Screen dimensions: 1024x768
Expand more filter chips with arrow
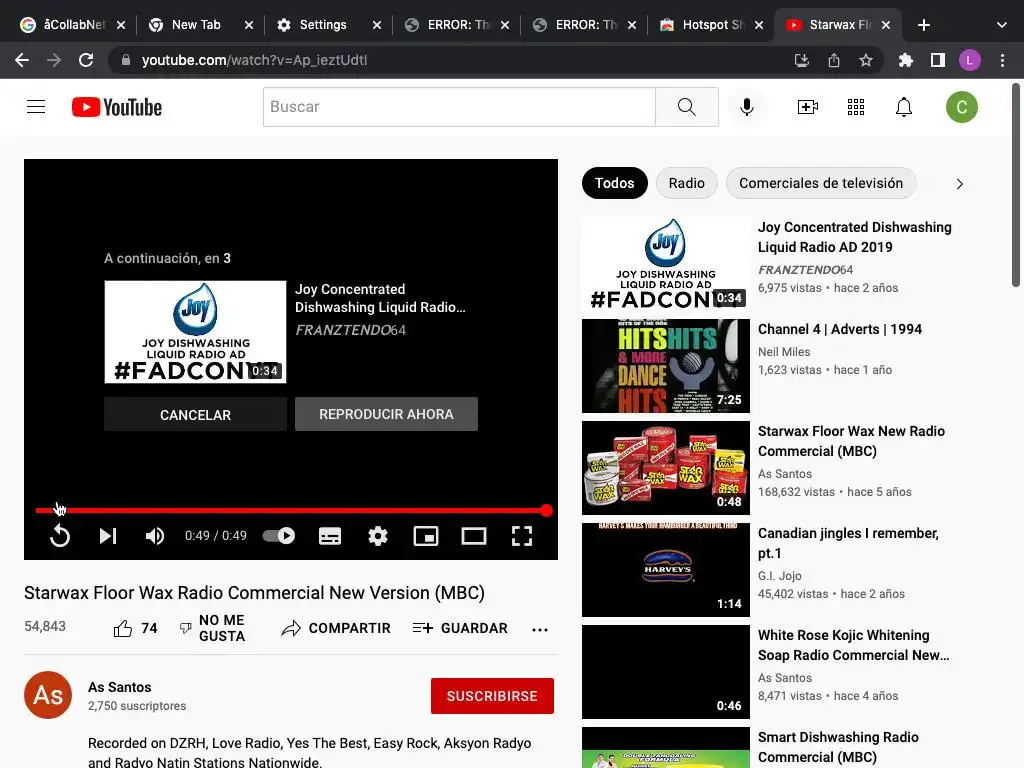click(959, 184)
